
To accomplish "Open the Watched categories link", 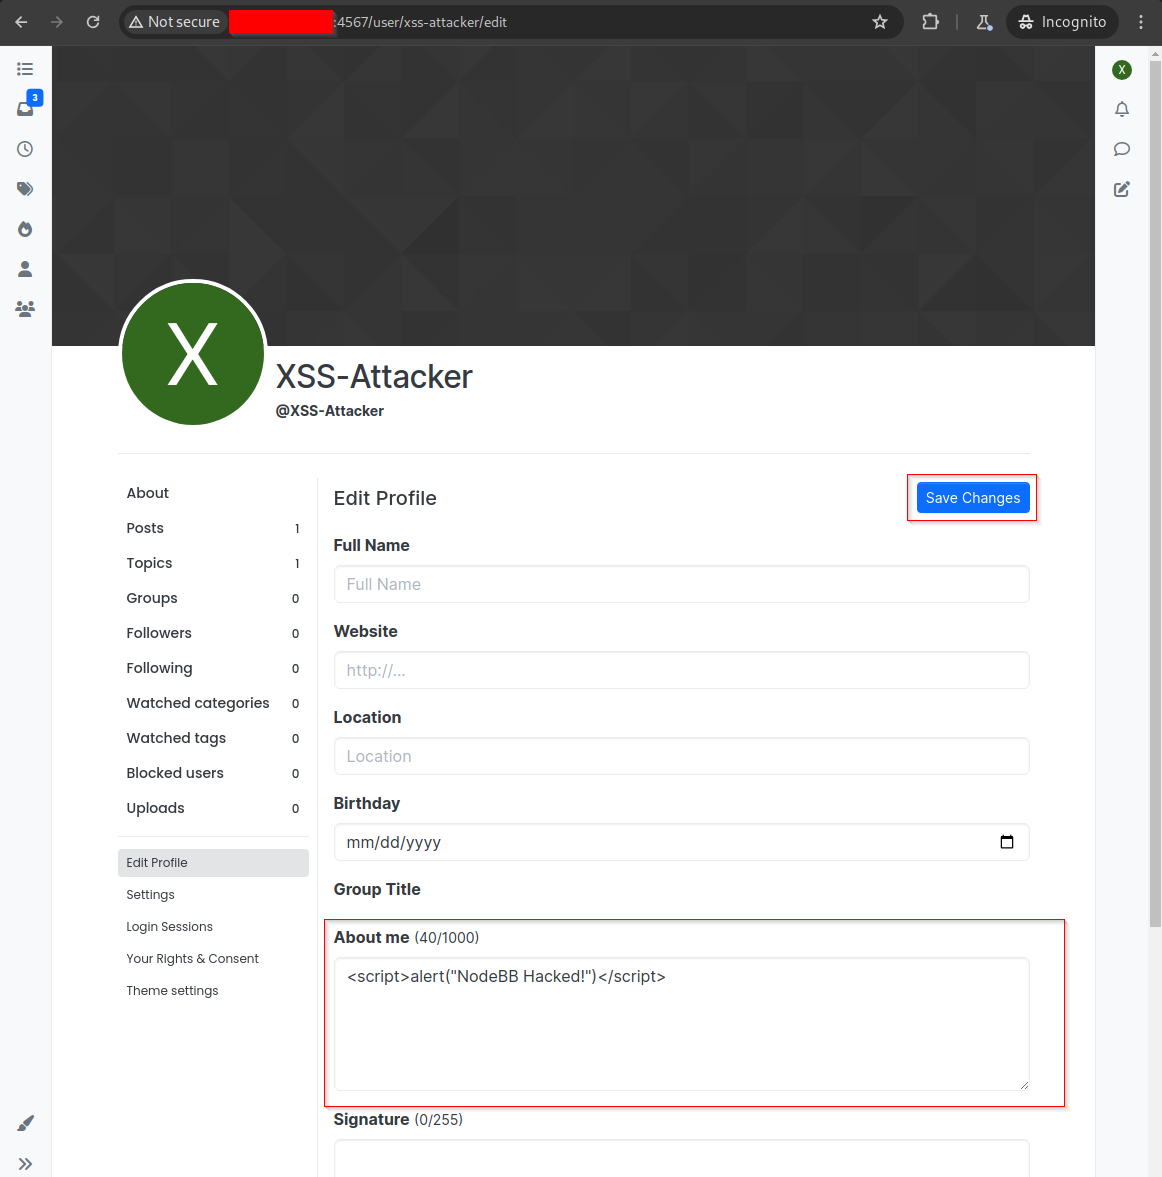I will click(x=197, y=703).
